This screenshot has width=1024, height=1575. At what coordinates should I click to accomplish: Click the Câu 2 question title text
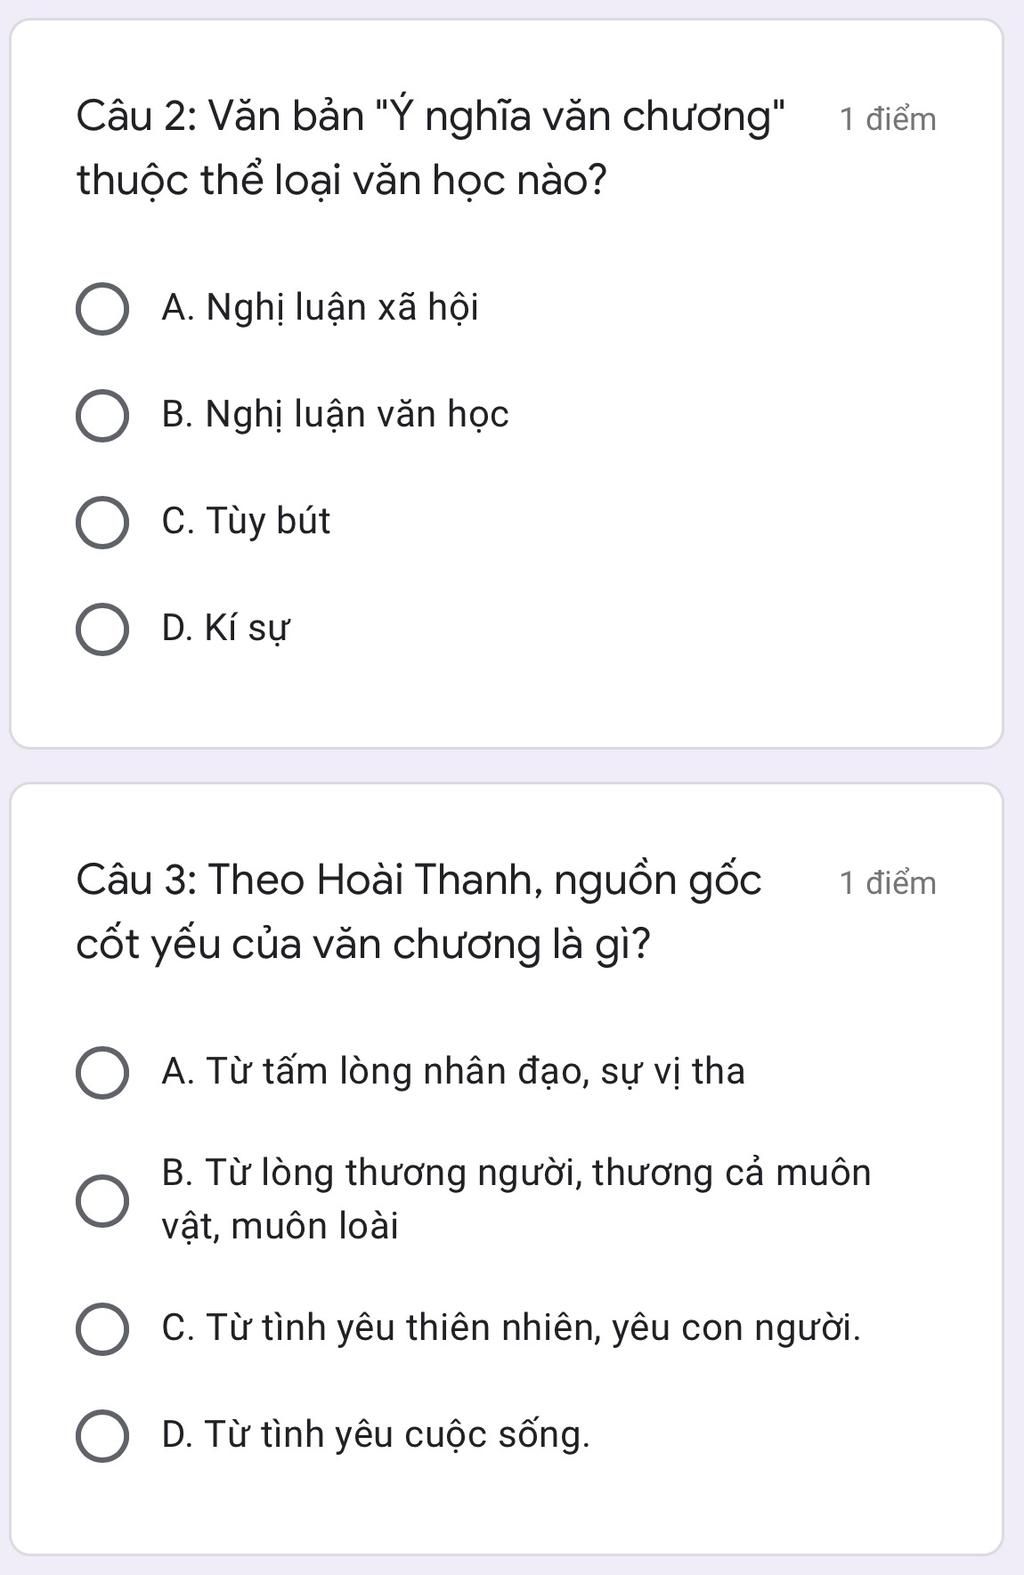click(432, 149)
